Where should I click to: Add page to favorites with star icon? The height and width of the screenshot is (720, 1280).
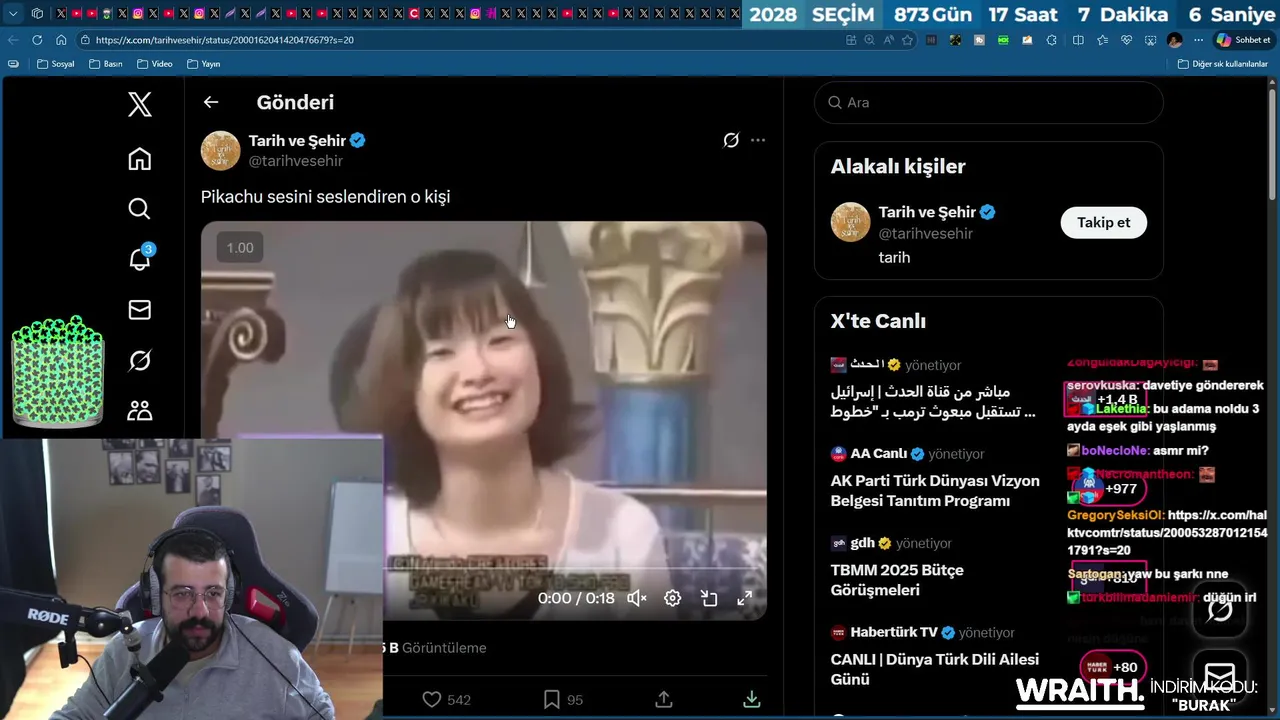point(907,40)
